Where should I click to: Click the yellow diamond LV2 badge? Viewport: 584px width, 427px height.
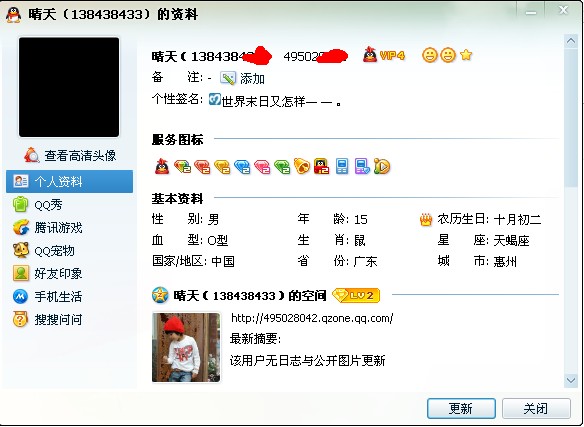[x=356, y=295]
